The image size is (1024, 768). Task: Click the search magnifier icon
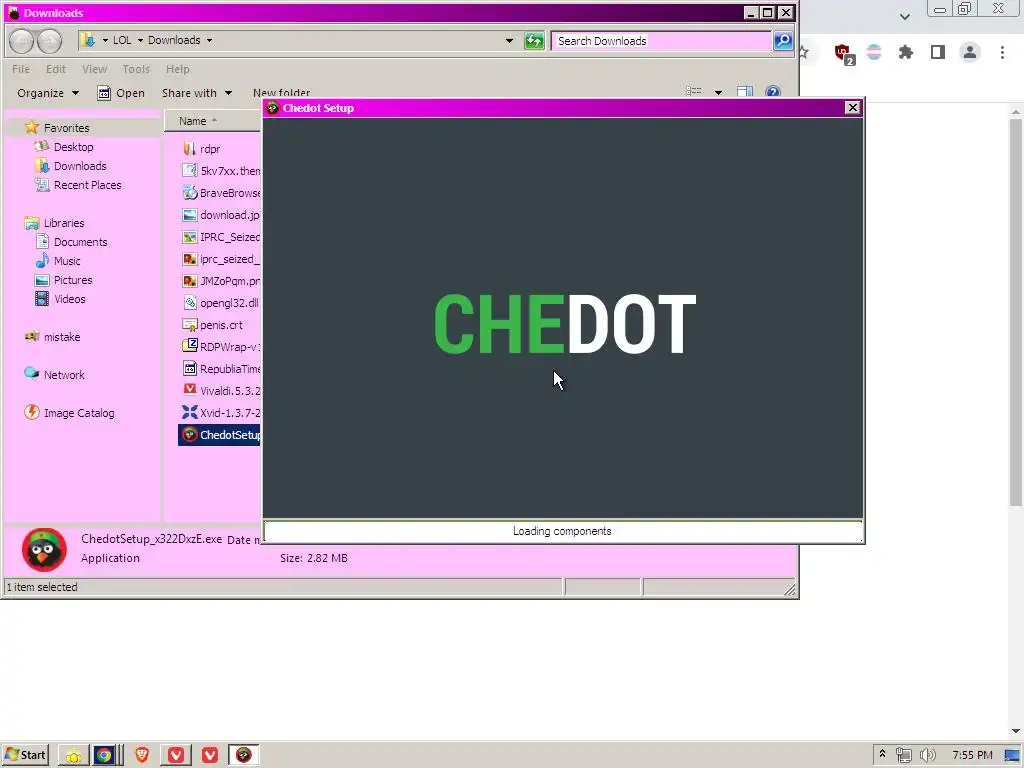(782, 41)
